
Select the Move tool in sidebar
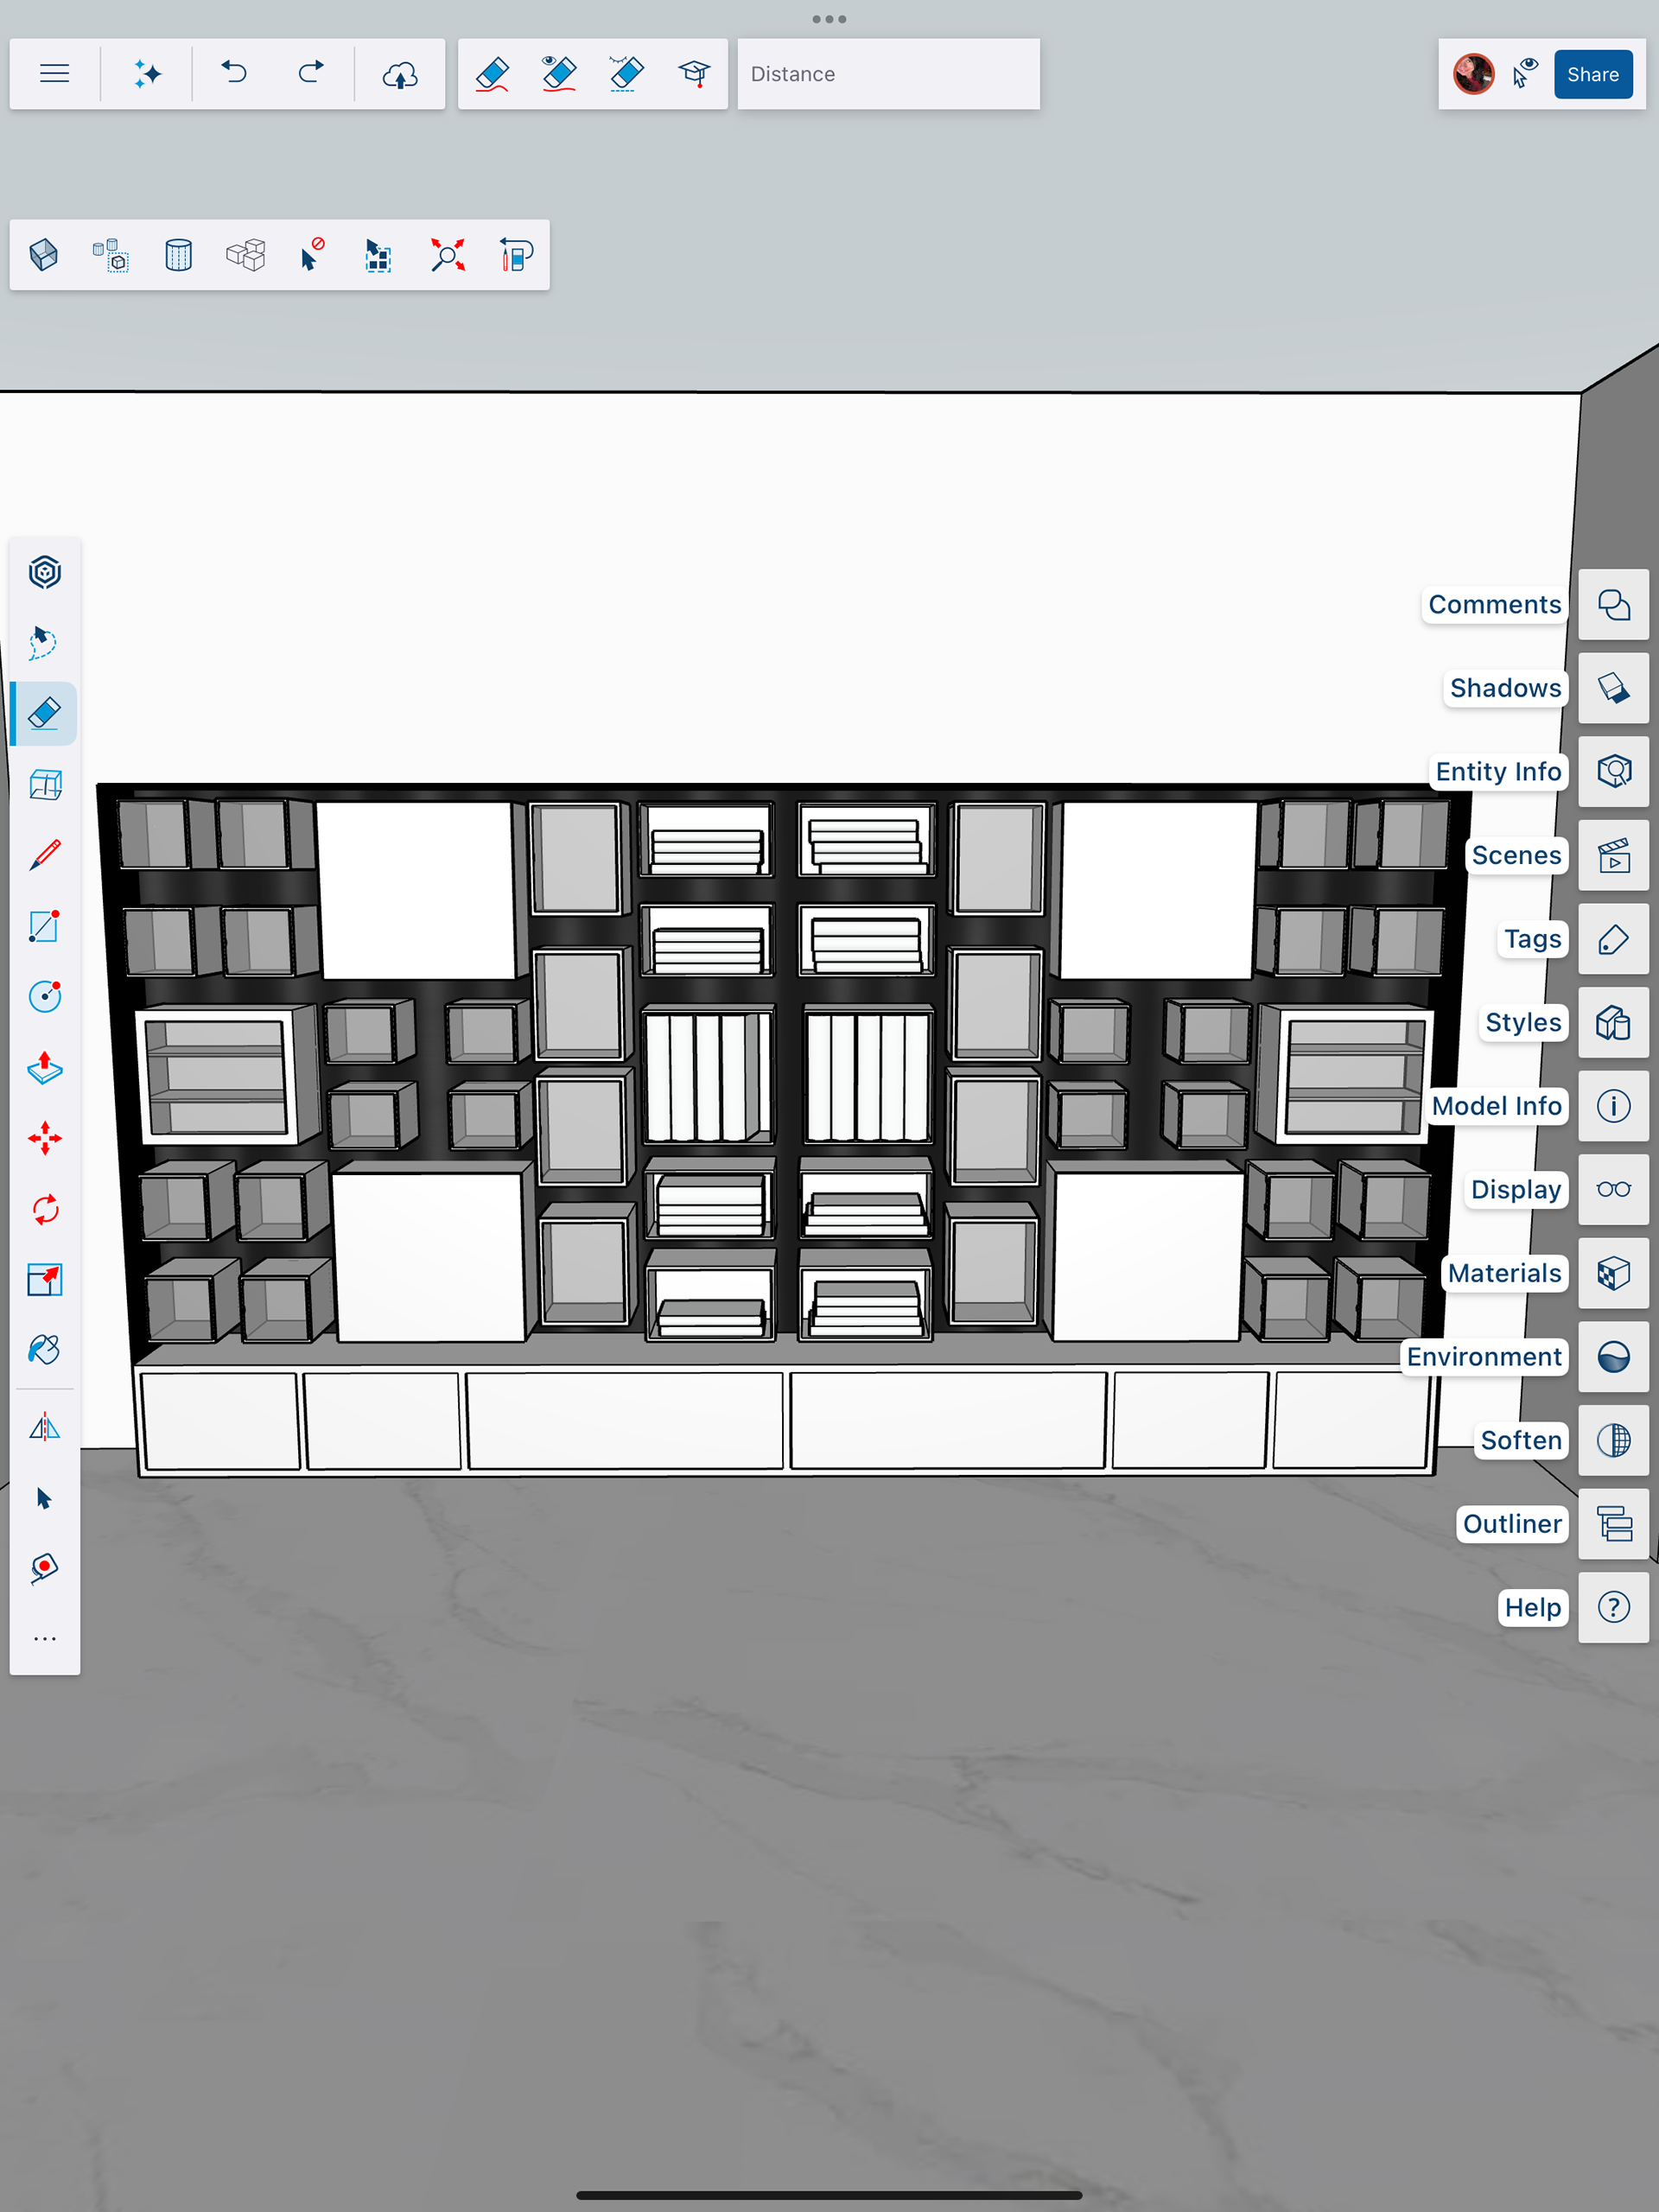44,1138
